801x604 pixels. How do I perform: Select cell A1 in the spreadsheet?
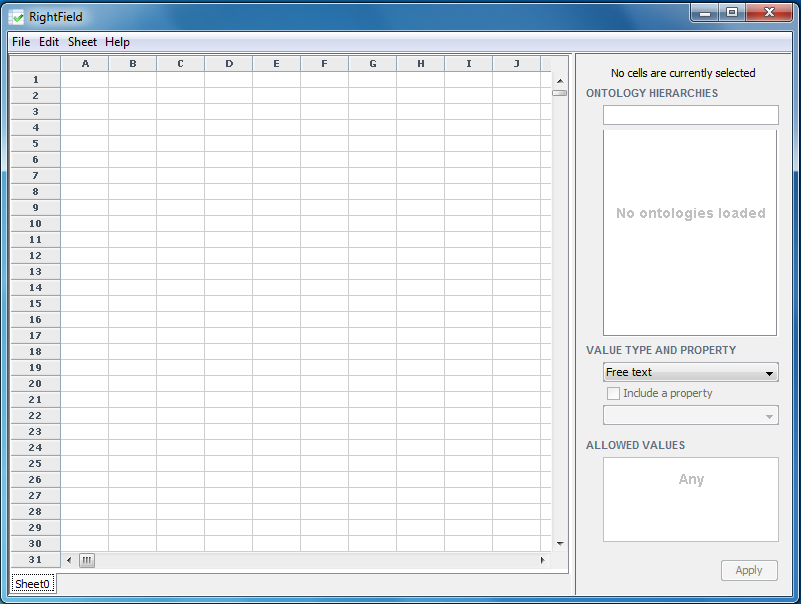(x=85, y=80)
